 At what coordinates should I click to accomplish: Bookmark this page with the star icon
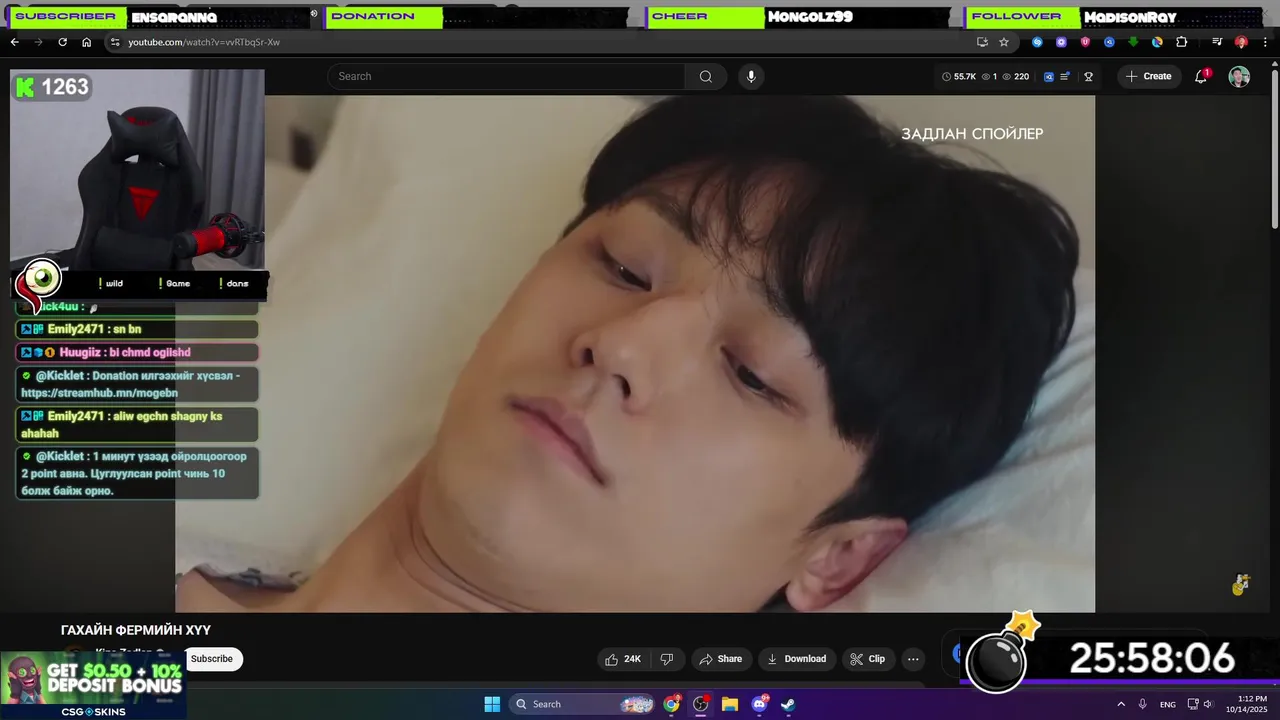pos(1004,42)
